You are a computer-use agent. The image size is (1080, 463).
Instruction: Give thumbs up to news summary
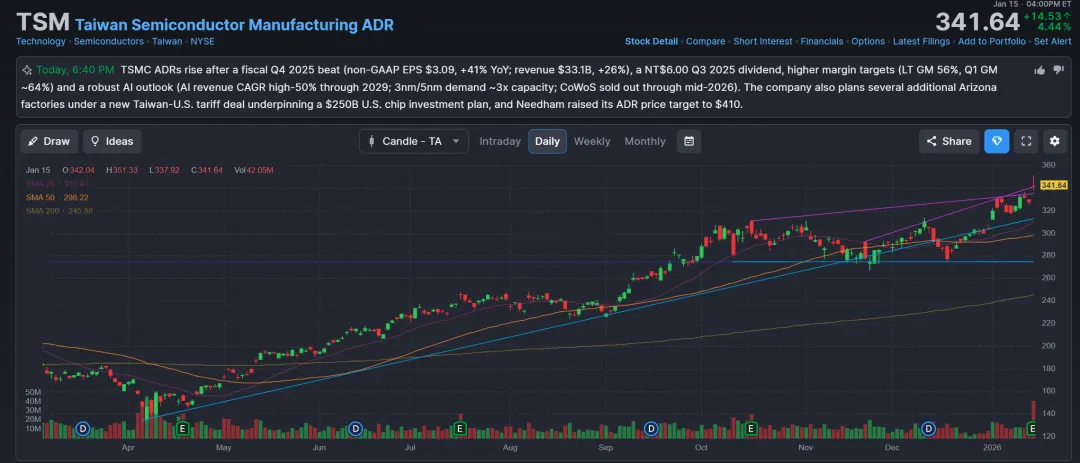point(1040,70)
